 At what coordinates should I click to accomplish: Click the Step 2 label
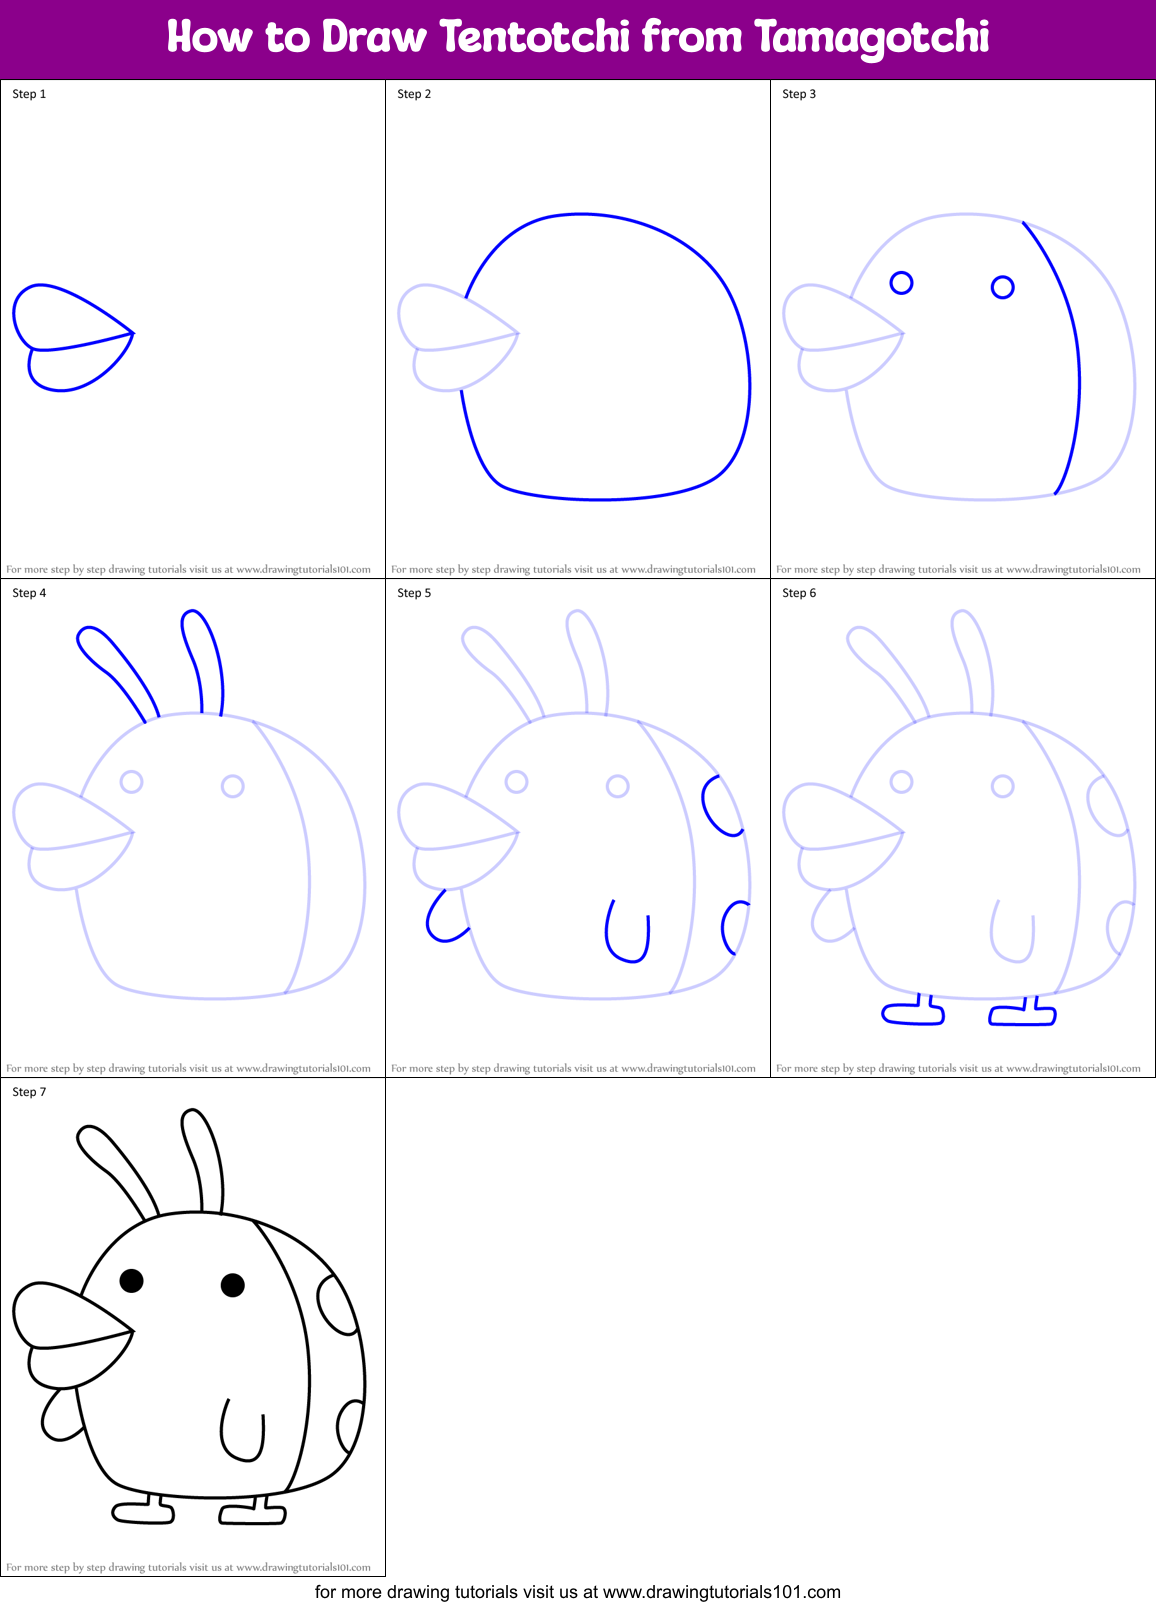click(414, 94)
